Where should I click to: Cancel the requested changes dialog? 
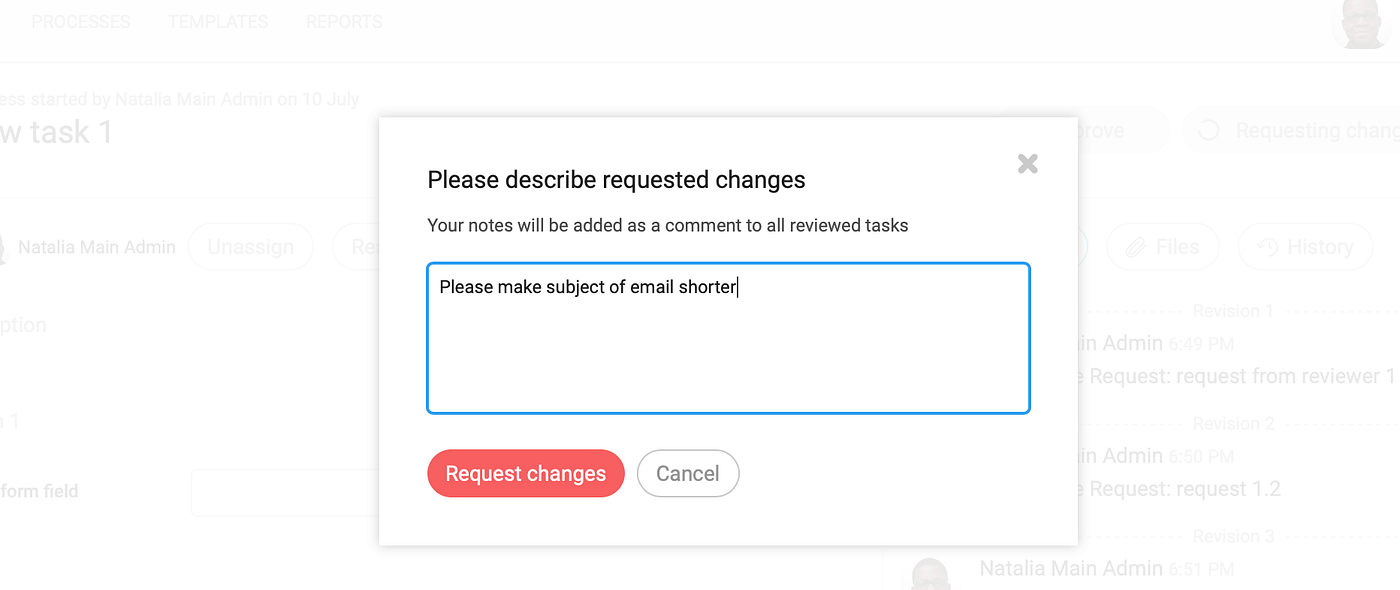tap(687, 473)
